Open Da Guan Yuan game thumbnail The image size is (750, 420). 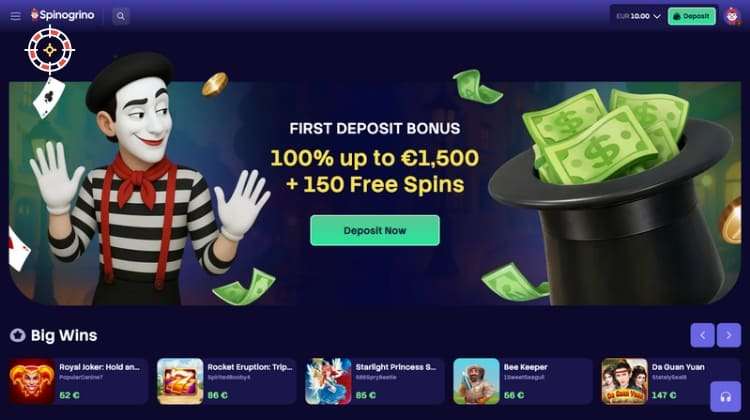click(x=624, y=381)
